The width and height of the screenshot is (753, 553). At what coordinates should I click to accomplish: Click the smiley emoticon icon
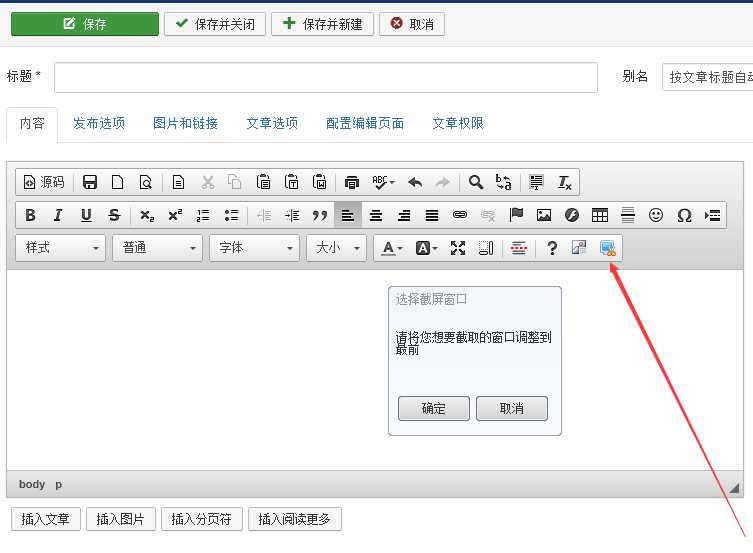click(x=656, y=215)
